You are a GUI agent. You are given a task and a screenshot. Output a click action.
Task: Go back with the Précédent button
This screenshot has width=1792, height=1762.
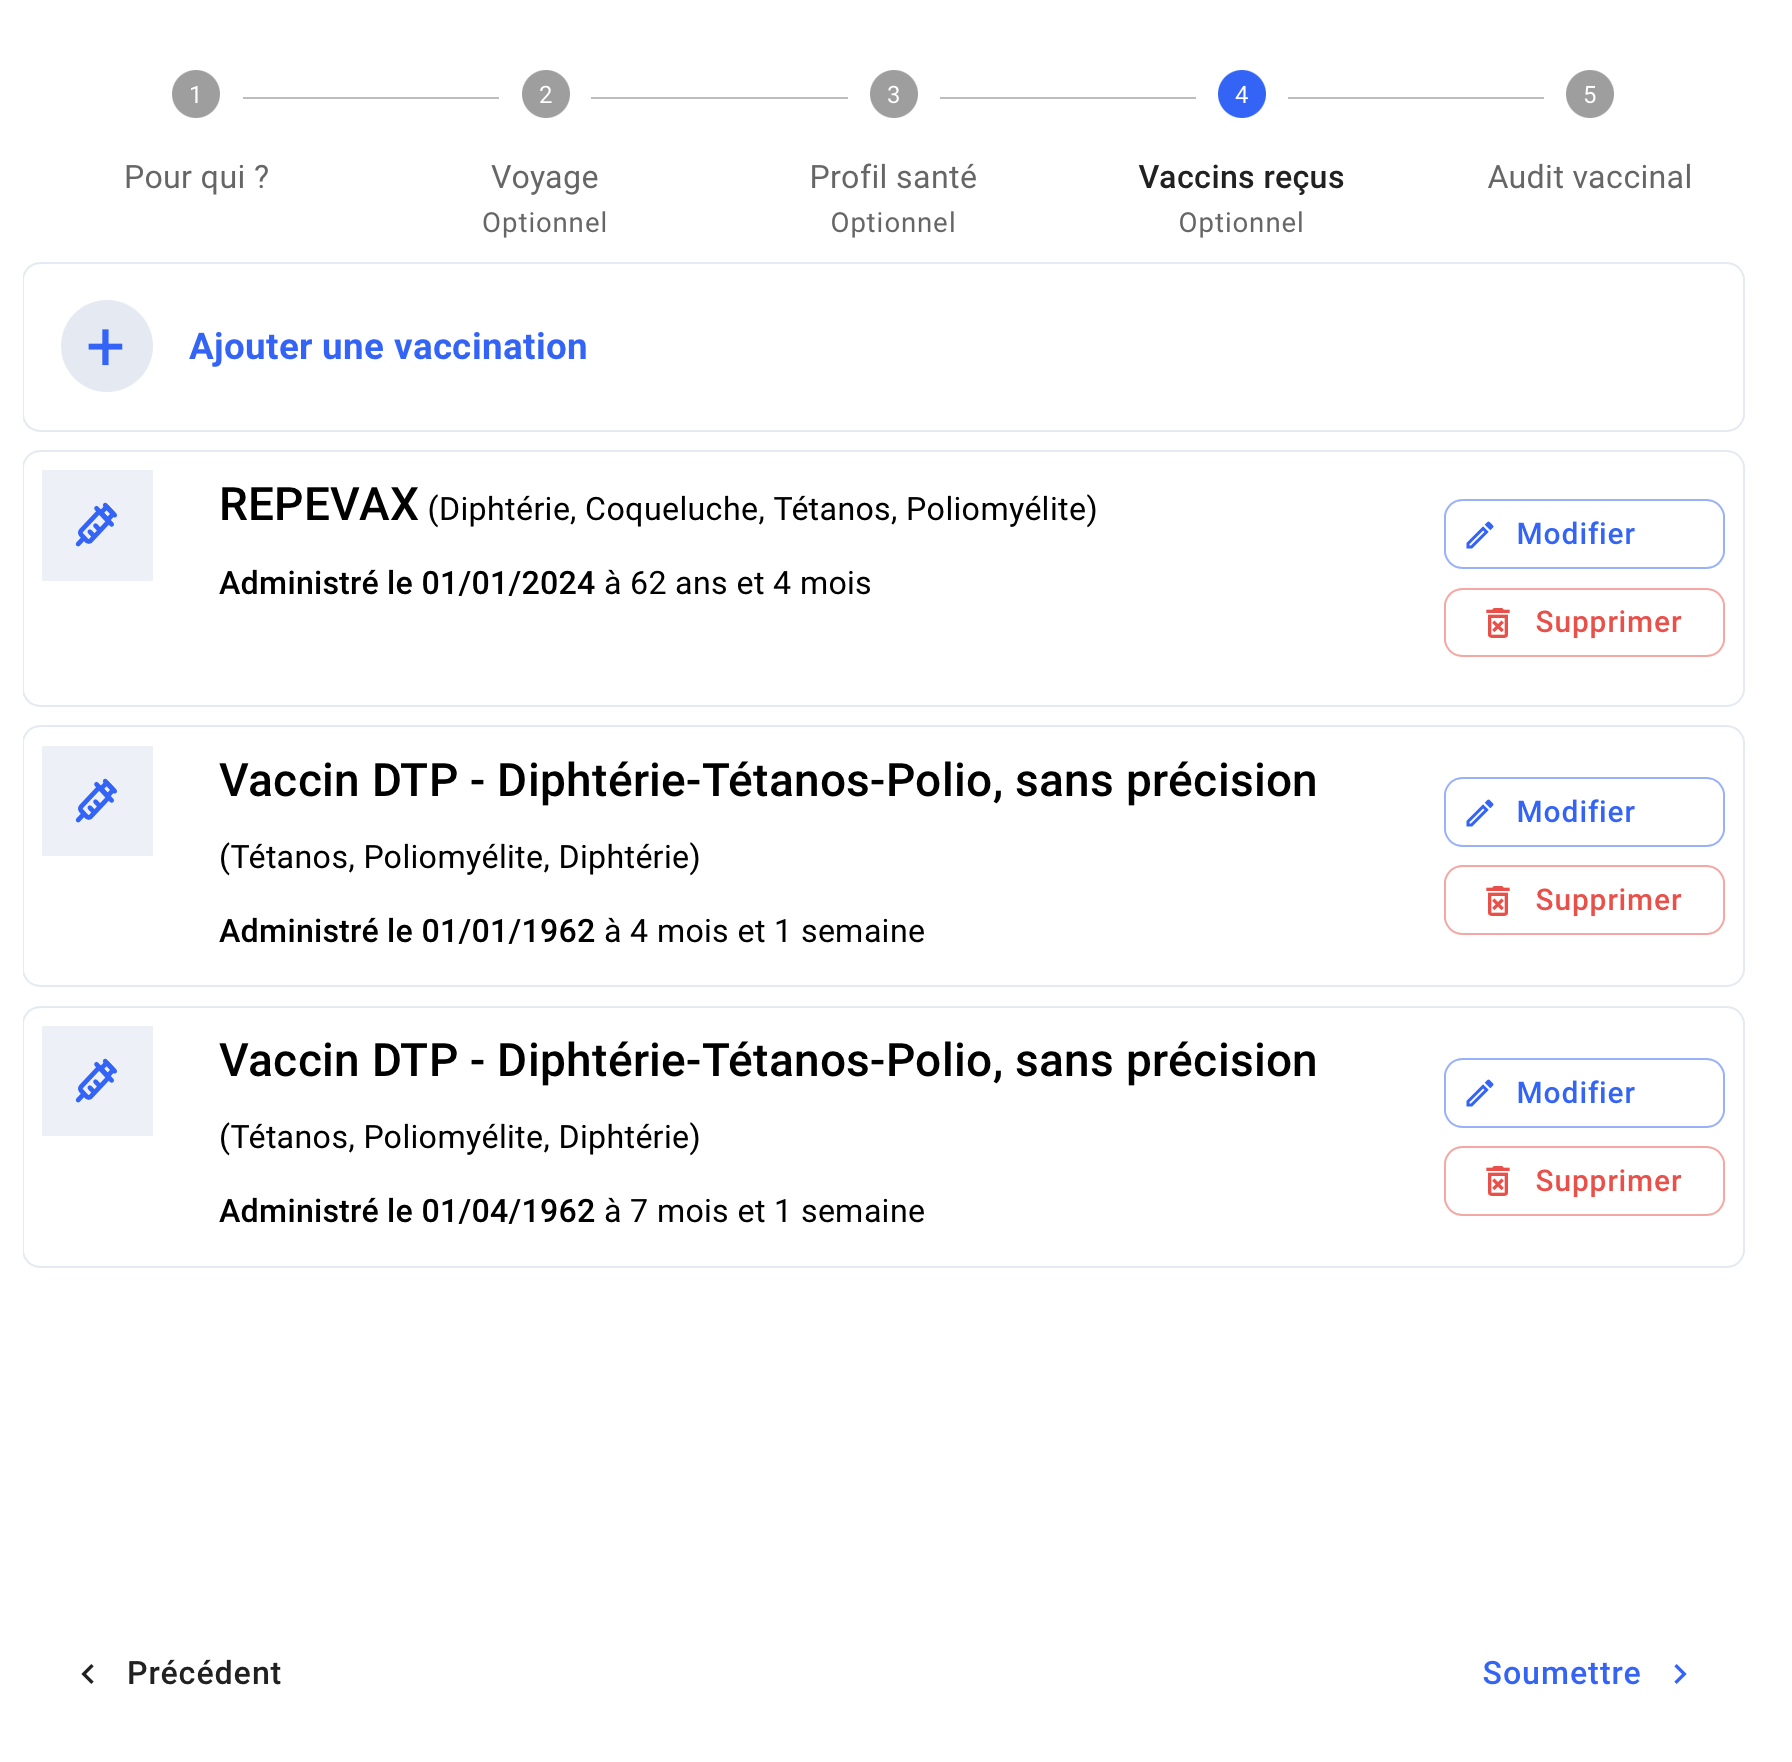[x=180, y=1673]
